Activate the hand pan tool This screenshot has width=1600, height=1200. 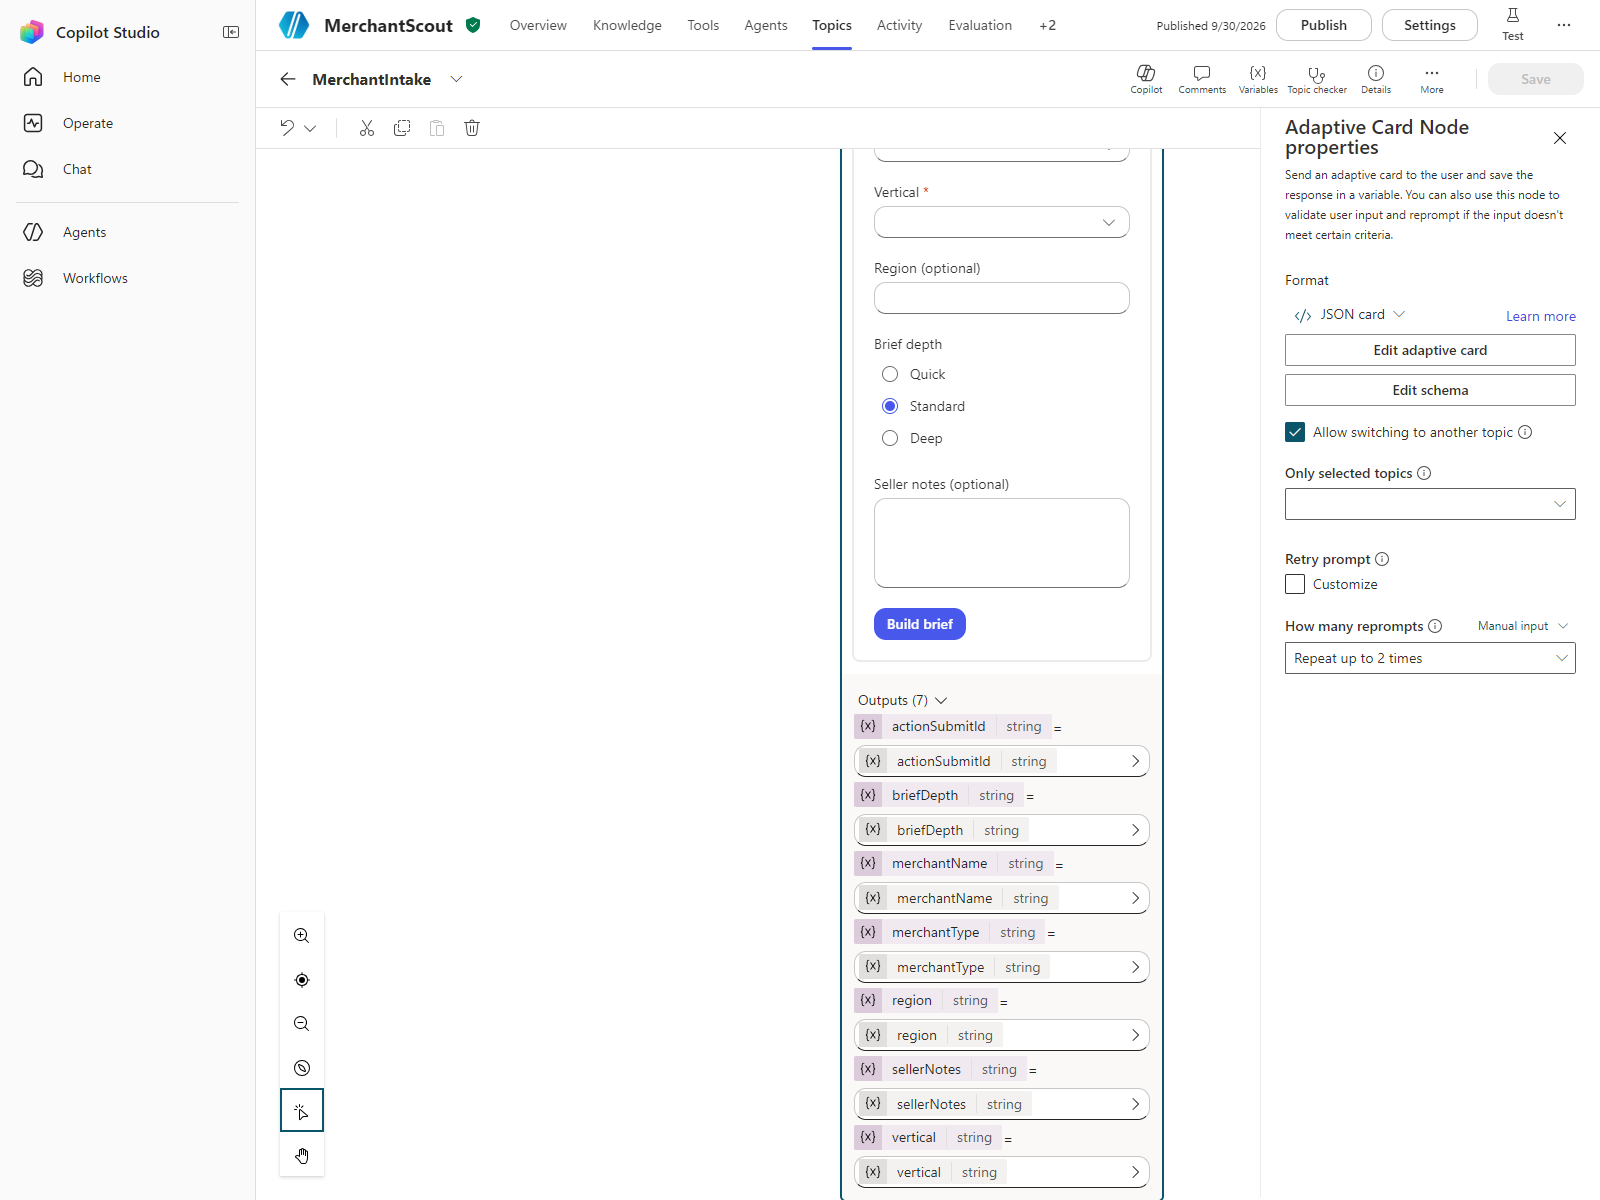click(x=302, y=1156)
